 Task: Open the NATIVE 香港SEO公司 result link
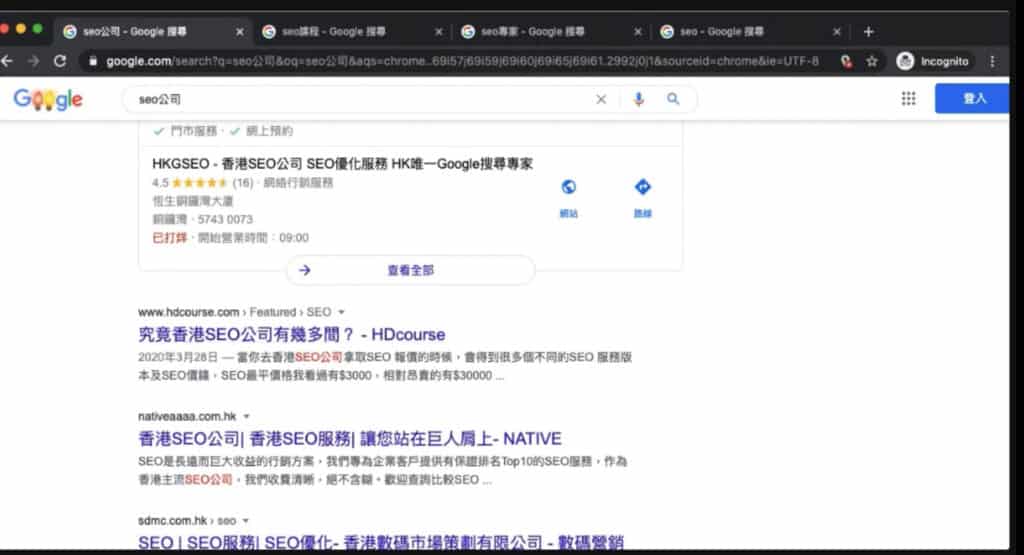click(349, 438)
